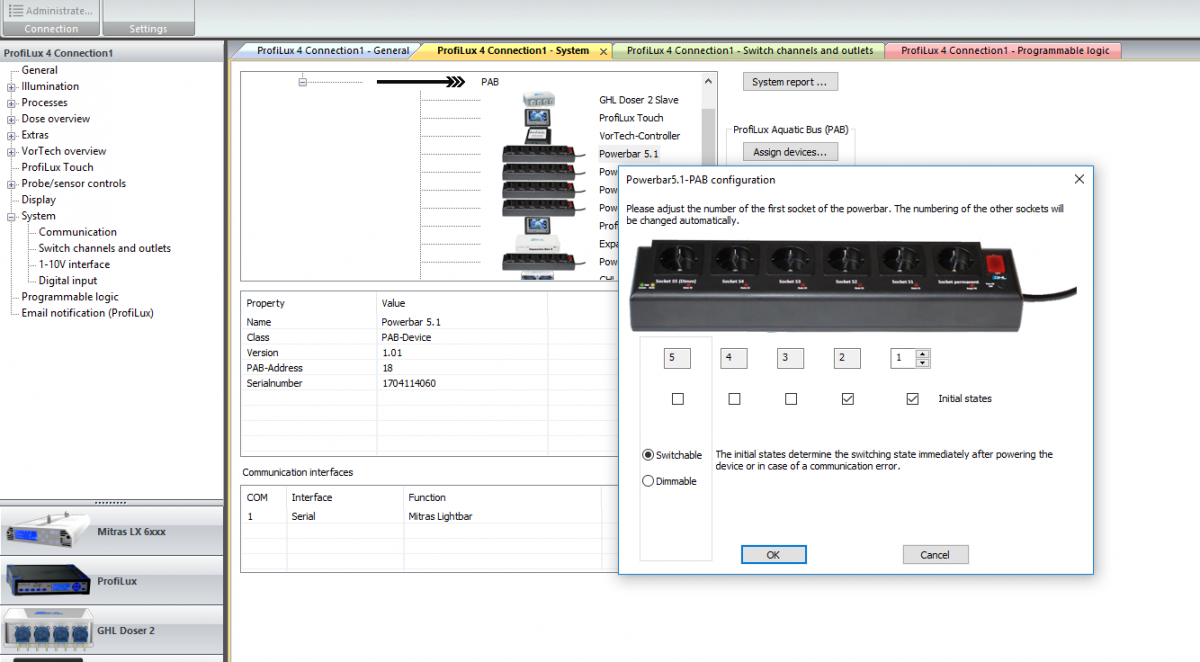Expand the Probe/sensor controls node
This screenshot has width=1200, height=662.
pyautogui.click(x=11, y=184)
